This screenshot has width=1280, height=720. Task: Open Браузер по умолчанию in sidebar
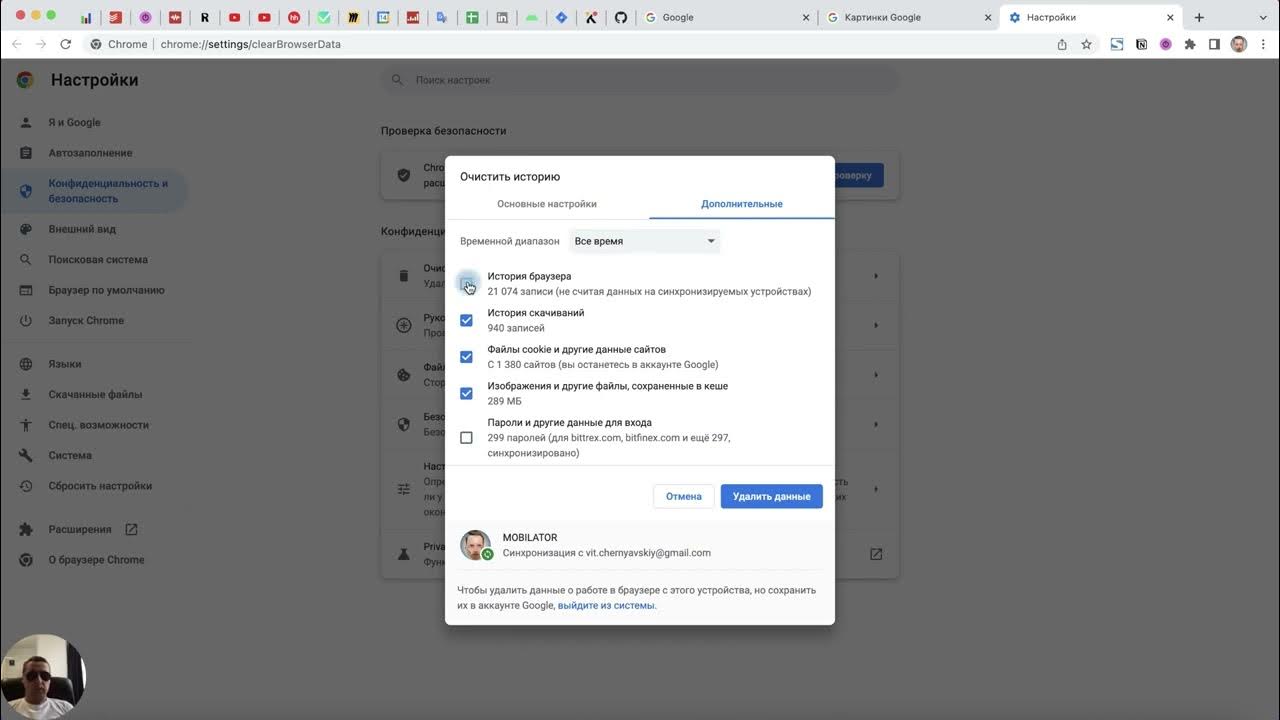point(106,290)
